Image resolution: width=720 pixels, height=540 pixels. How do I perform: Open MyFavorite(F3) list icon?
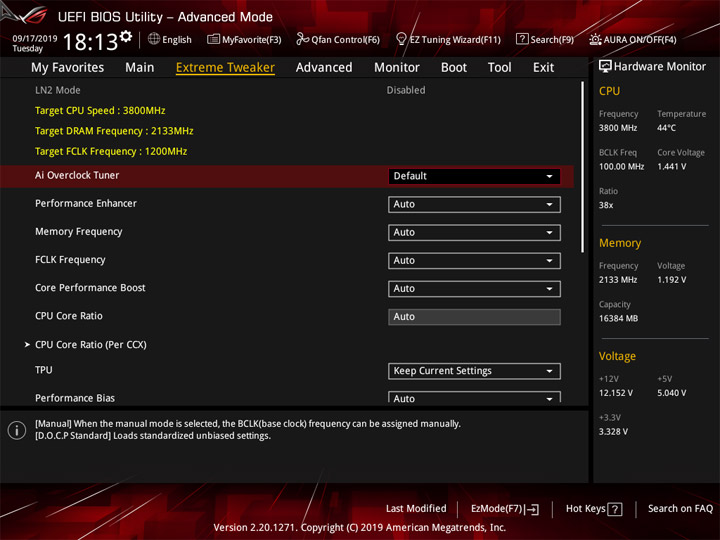(x=213, y=39)
